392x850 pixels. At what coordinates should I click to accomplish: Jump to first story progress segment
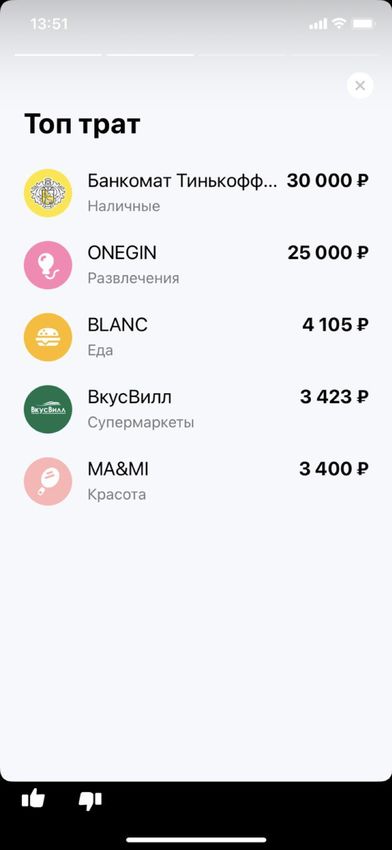pyautogui.click(x=58, y=55)
